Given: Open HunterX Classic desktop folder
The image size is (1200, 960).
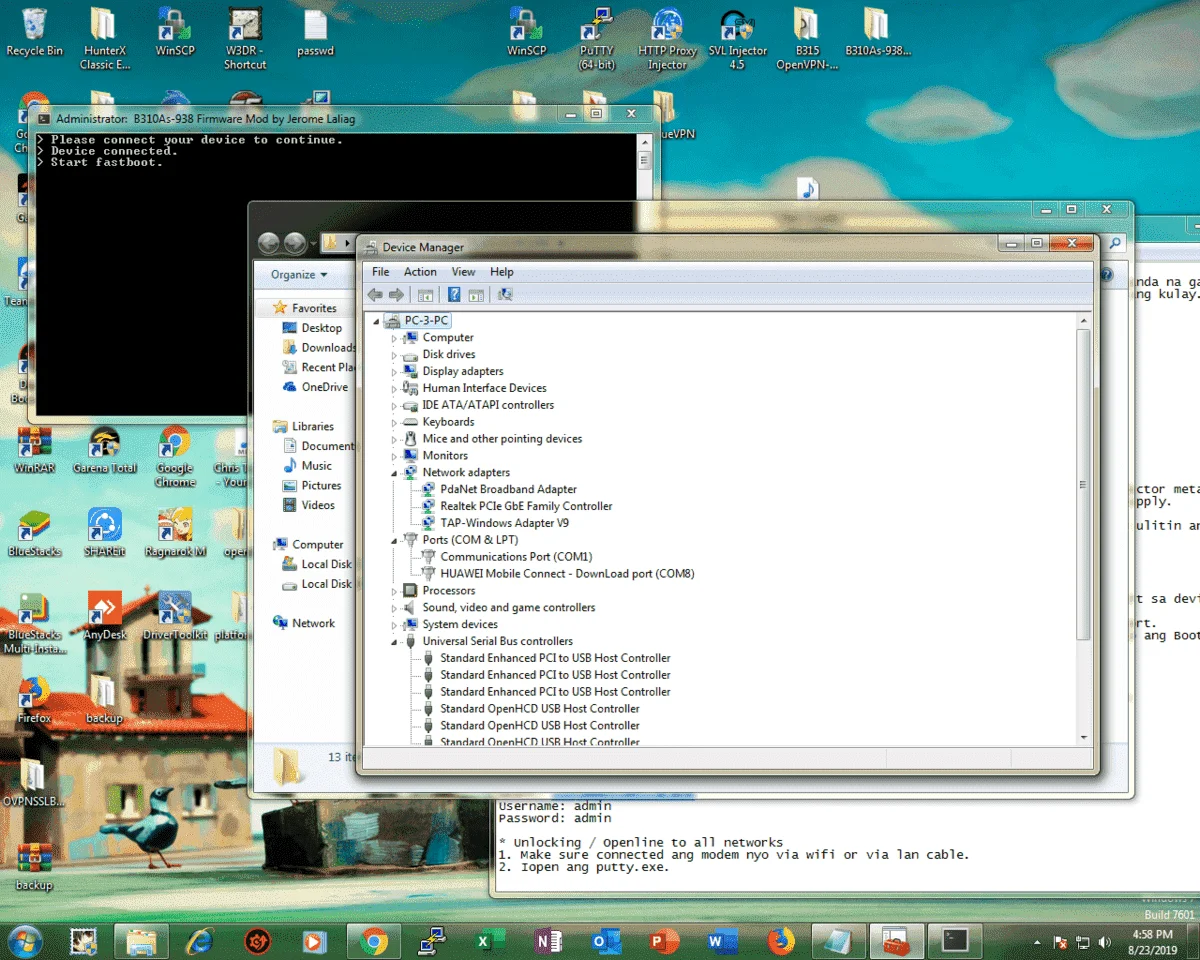Looking at the screenshot, I should (x=105, y=39).
